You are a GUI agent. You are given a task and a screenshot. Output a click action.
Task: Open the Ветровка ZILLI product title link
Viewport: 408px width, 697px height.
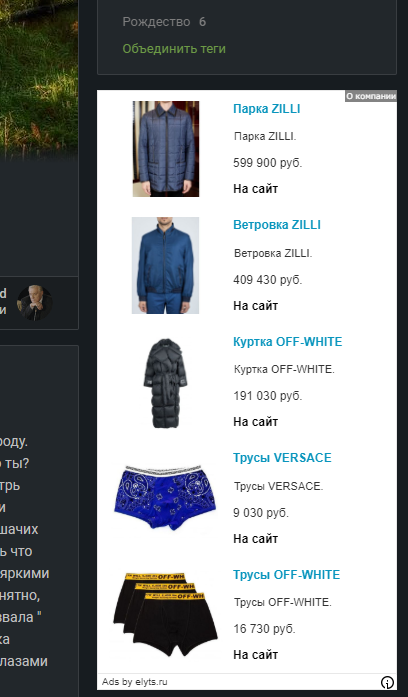[277, 225]
